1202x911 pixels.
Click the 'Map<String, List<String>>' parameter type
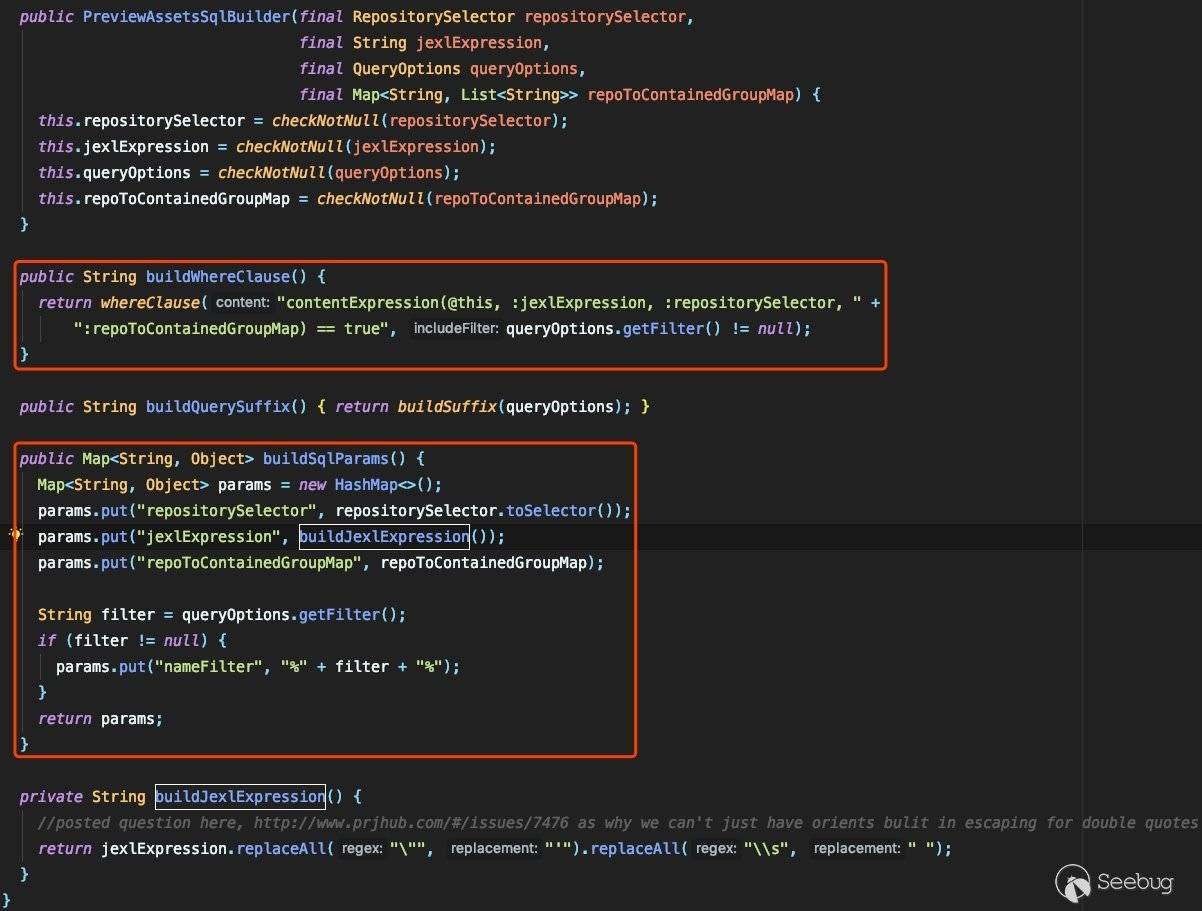pyautogui.click(x=465, y=94)
